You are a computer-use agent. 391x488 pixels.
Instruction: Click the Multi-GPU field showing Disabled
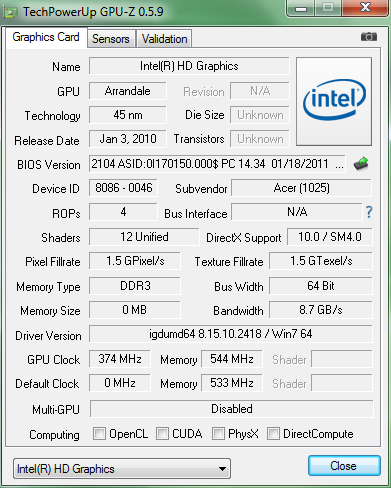point(232,409)
